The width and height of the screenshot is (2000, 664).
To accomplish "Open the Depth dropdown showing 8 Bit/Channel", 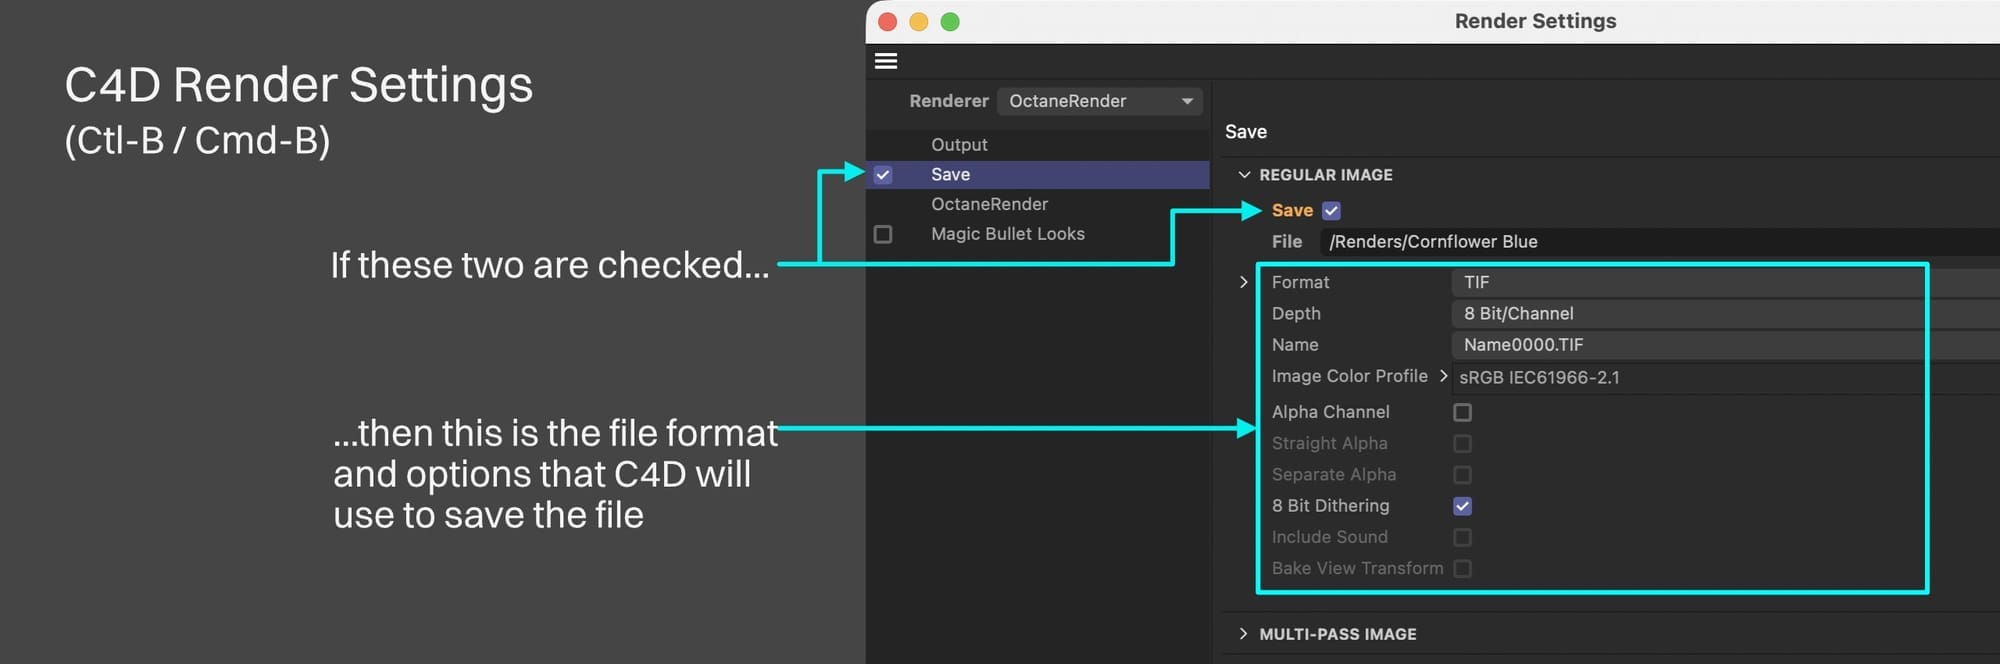I will pyautogui.click(x=1725, y=314).
